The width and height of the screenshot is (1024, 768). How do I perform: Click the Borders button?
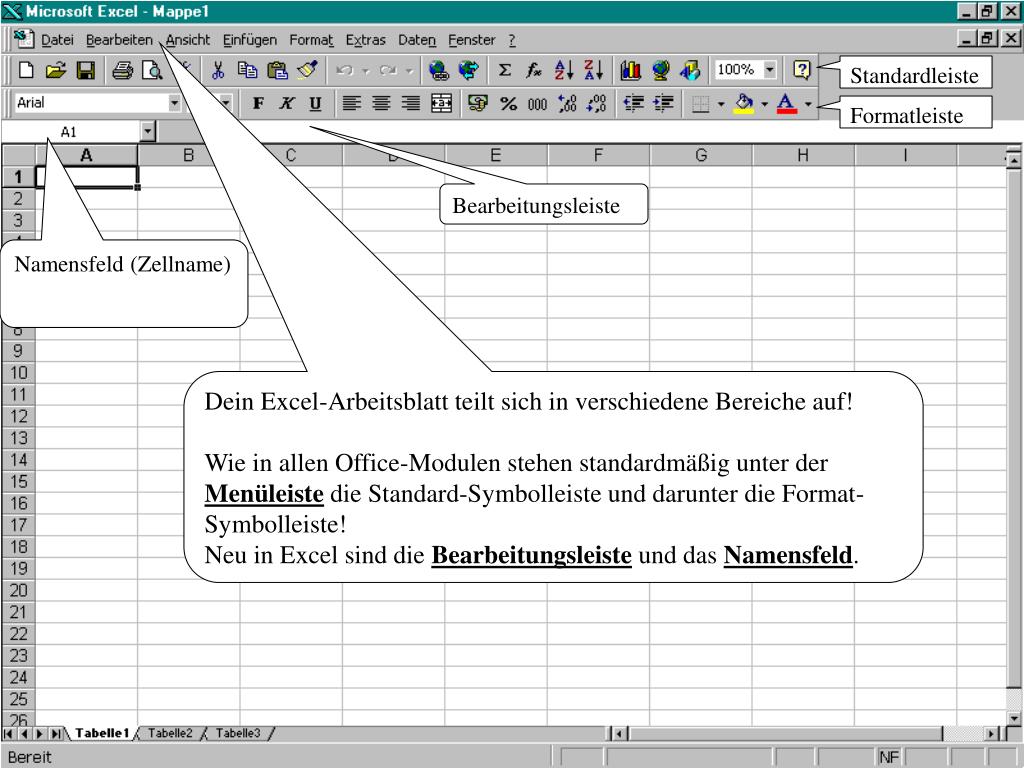coord(700,103)
